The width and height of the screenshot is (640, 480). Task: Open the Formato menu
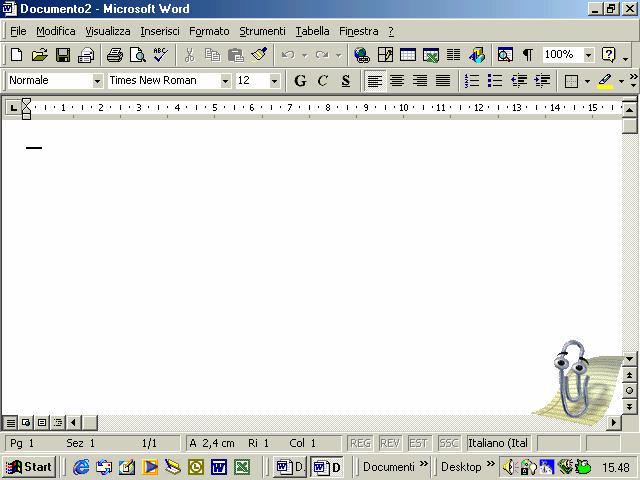(x=209, y=31)
